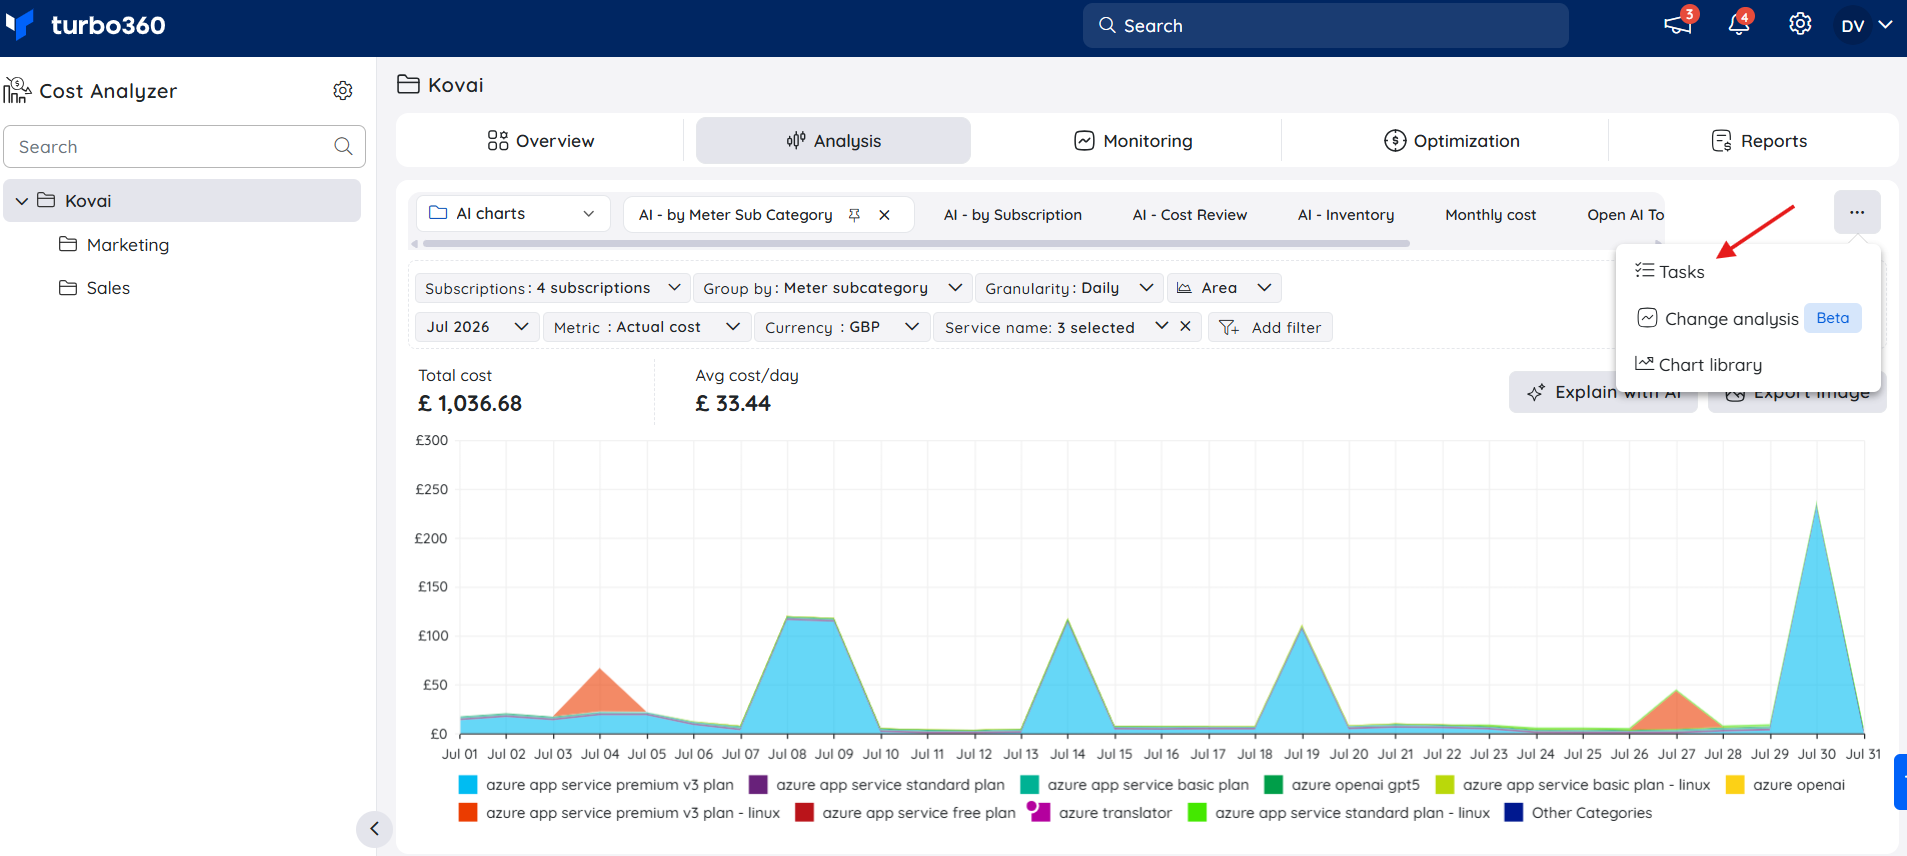Image resolution: width=1907 pixels, height=856 pixels.
Task: Toggle azure app service basic plan - linux legend
Action: pyautogui.click(x=1573, y=785)
